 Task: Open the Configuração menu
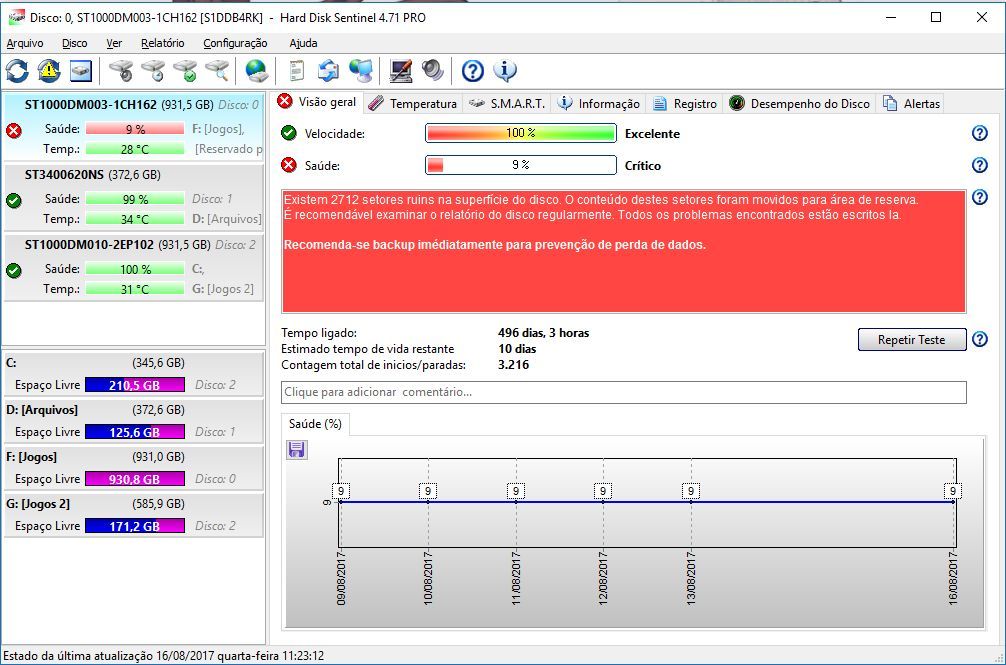235,43
